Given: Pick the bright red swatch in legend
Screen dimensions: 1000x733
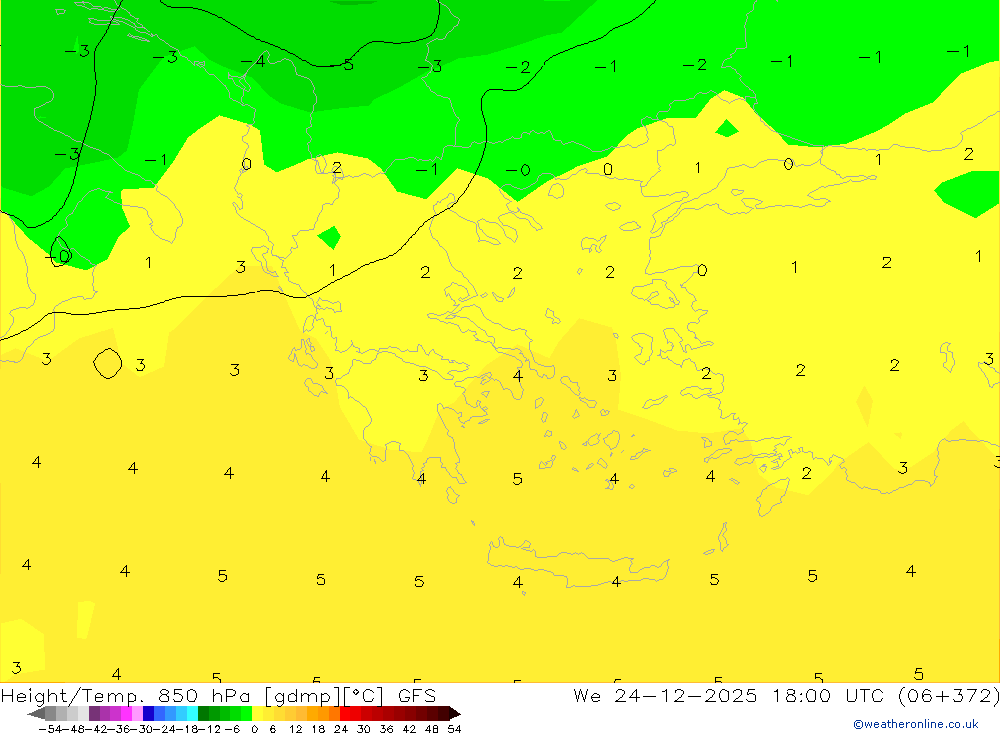Looking at the screenshot, I should coord(346,713).
